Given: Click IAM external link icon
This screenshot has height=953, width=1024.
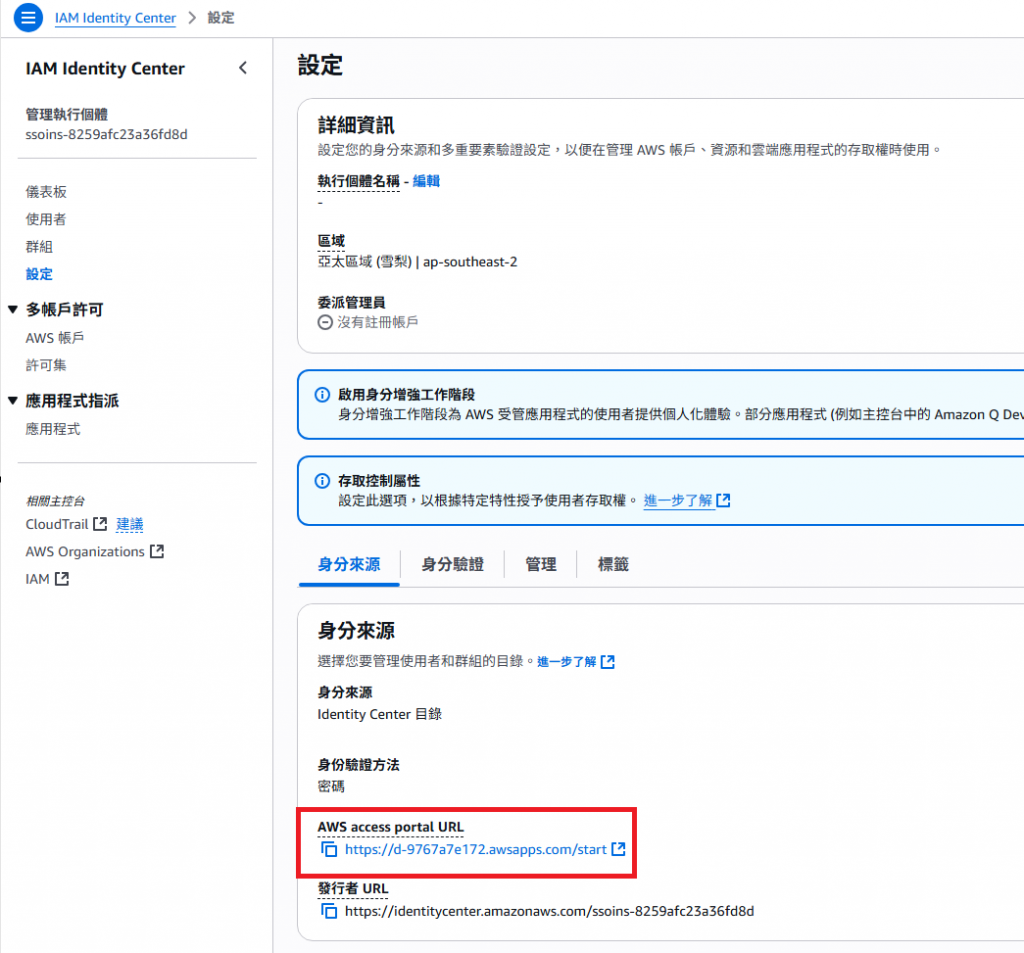Looking at the screenshot, I should (62, 579).
